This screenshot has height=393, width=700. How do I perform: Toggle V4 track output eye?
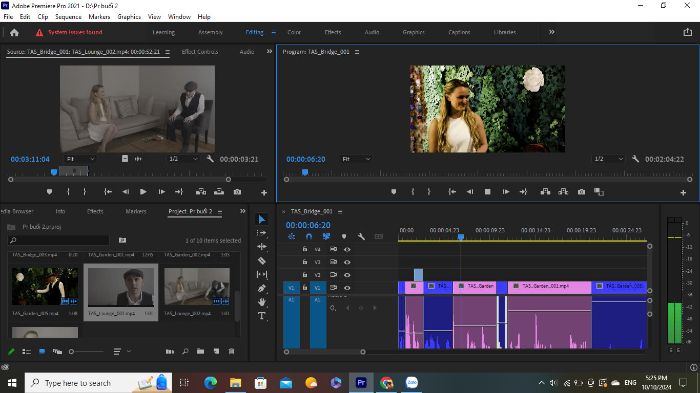click(x=347, y=249)
